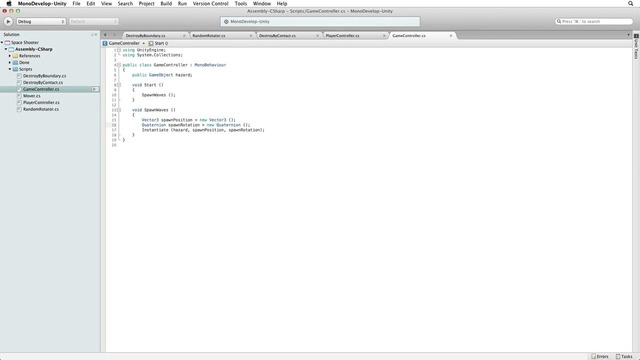This screenshot has width=640, height=360.
Task: Fold the SpawnWaves method code region
Action: (119, 110)
